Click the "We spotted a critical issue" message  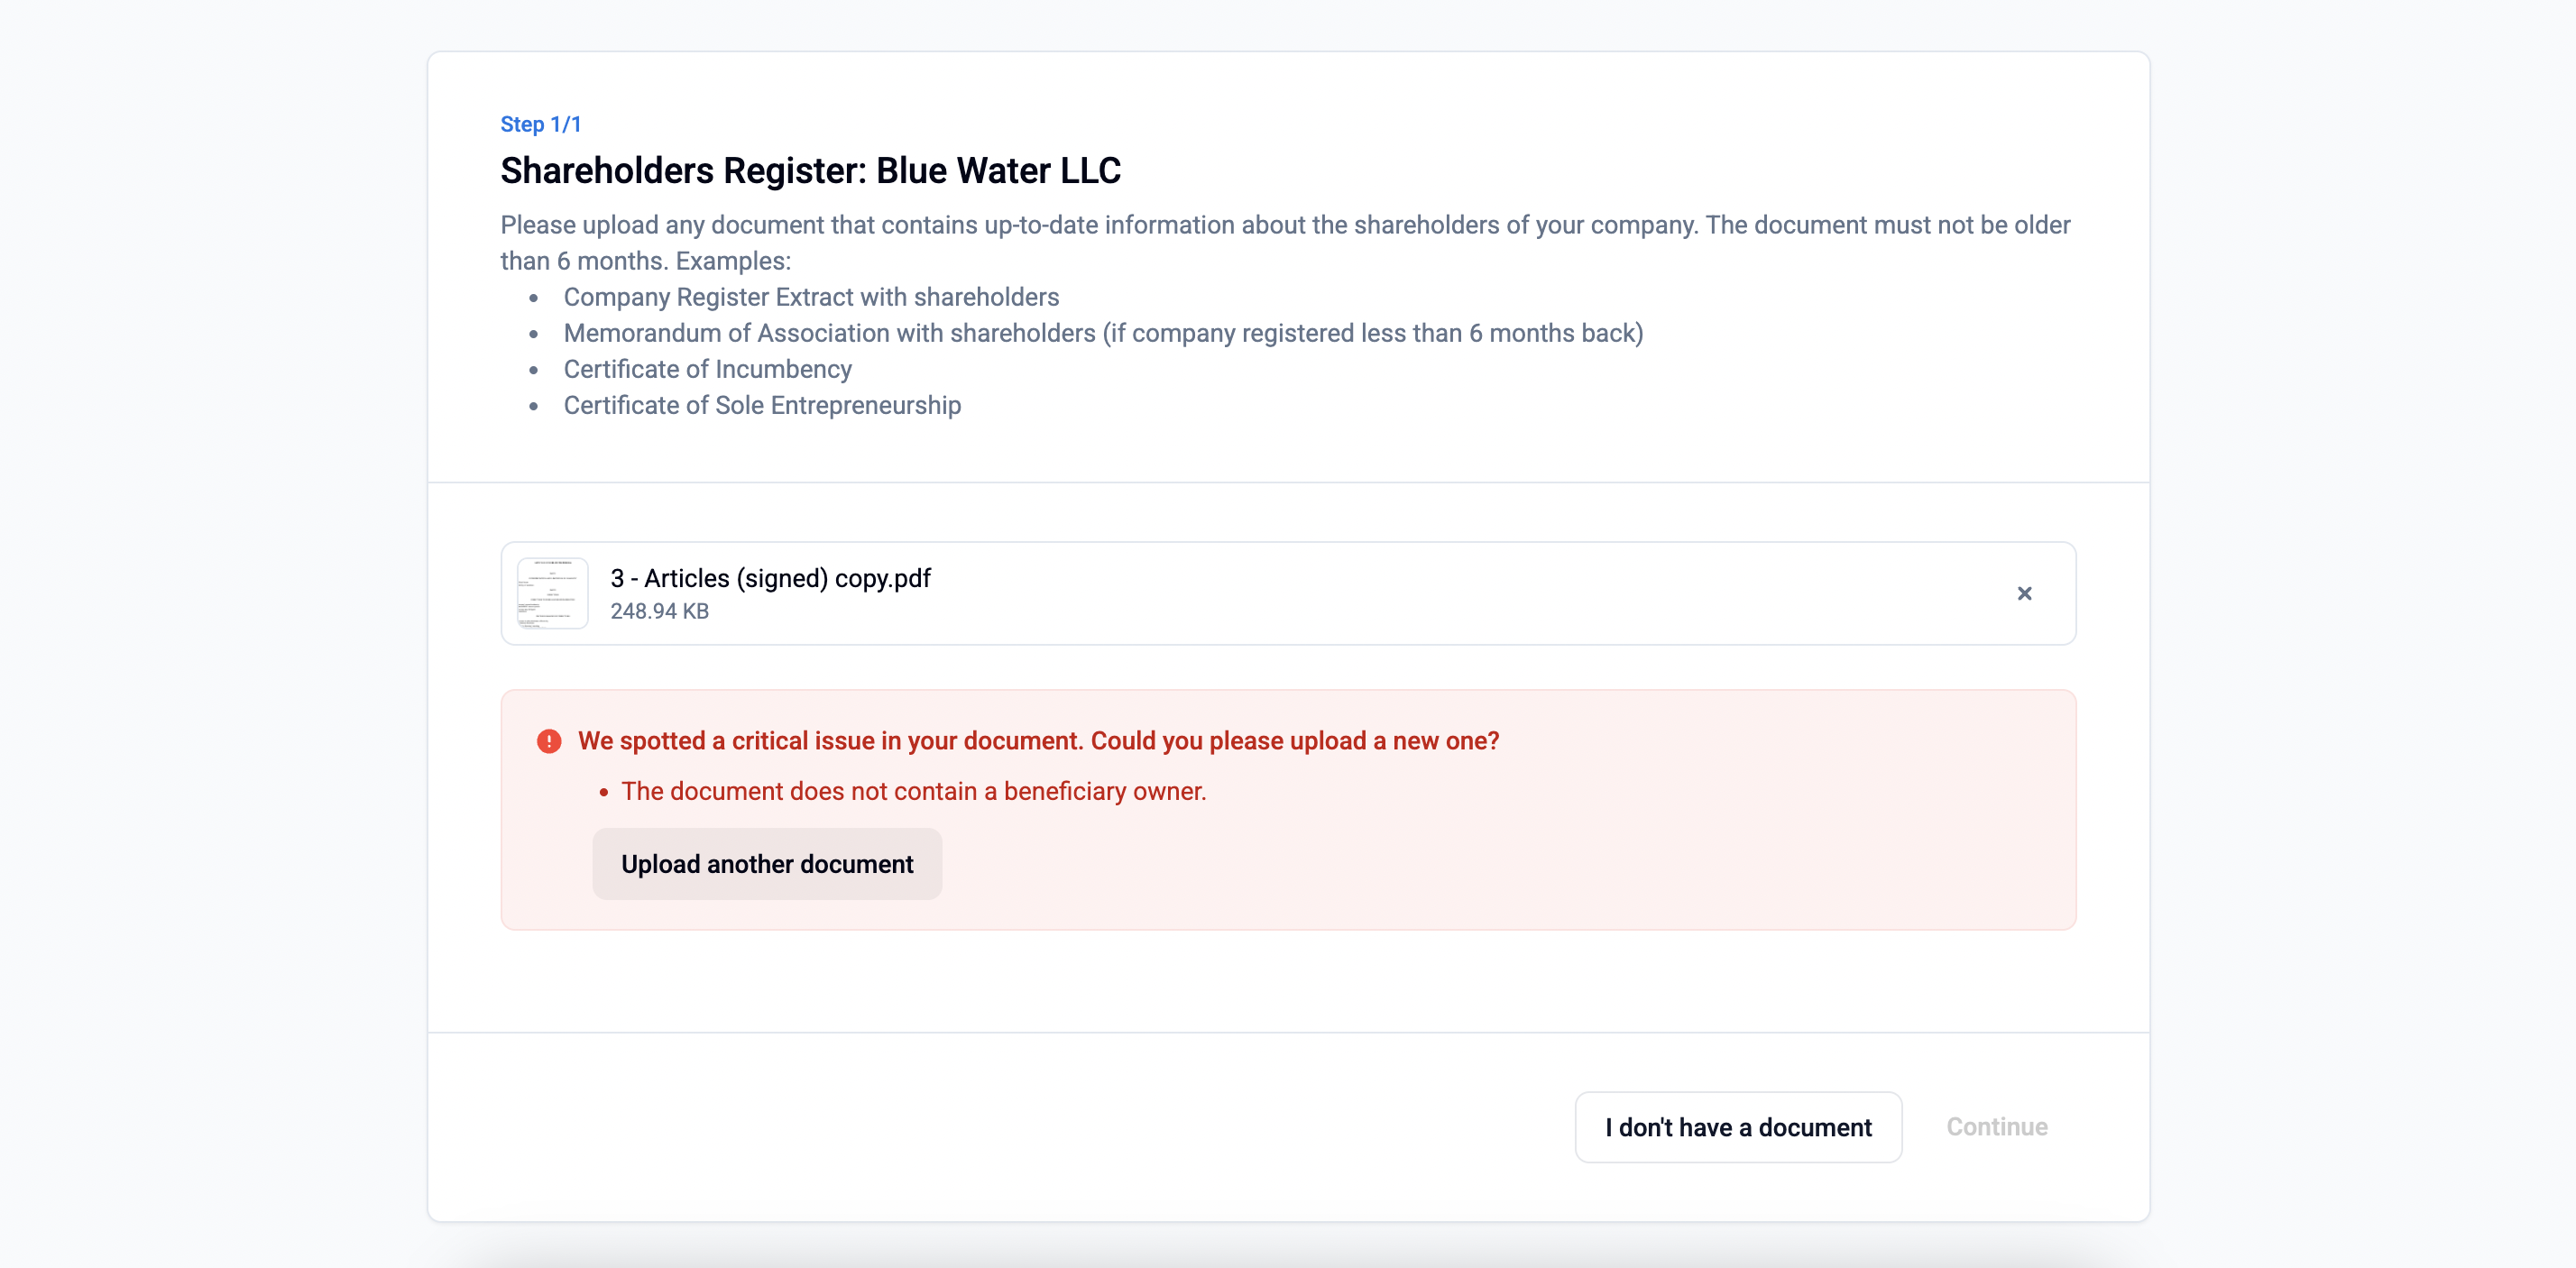1038,741
